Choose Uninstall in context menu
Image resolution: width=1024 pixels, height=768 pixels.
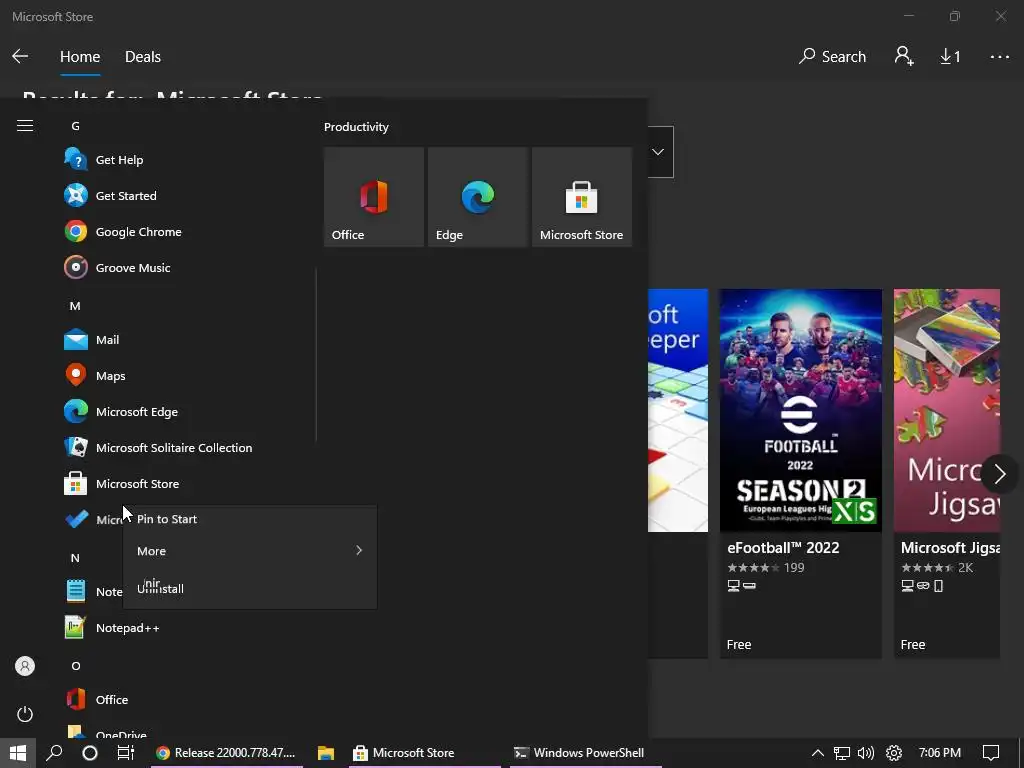point(249,588)
